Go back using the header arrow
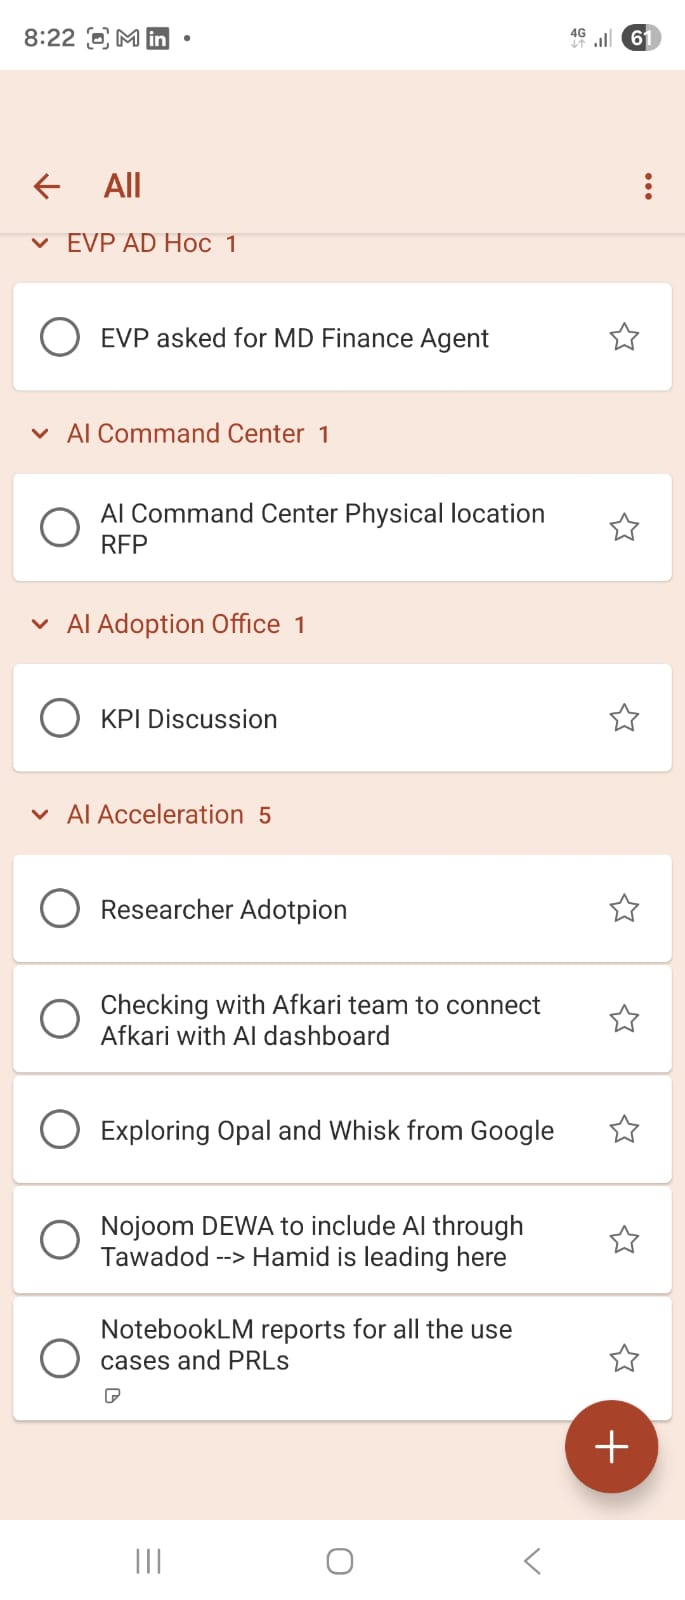 [x=47, y=186]
